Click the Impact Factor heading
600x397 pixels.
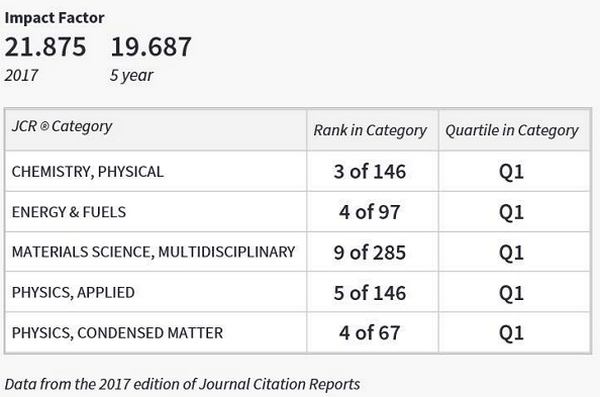click(x=54, y=18)
